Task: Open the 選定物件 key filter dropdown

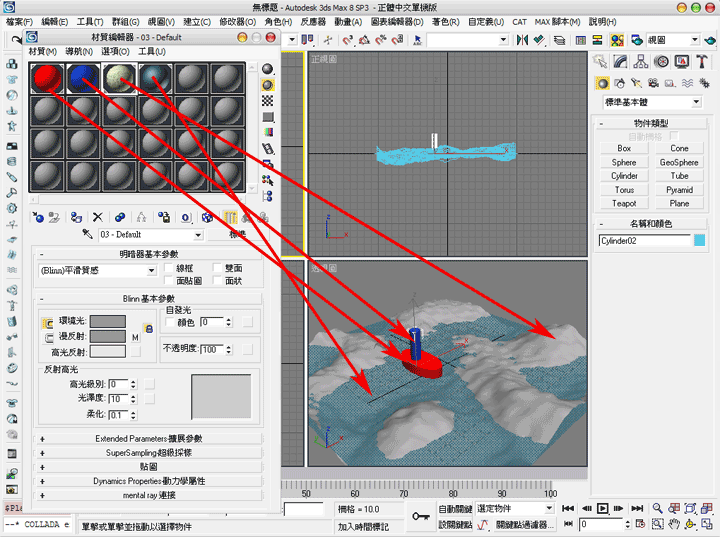Action: 514,509
